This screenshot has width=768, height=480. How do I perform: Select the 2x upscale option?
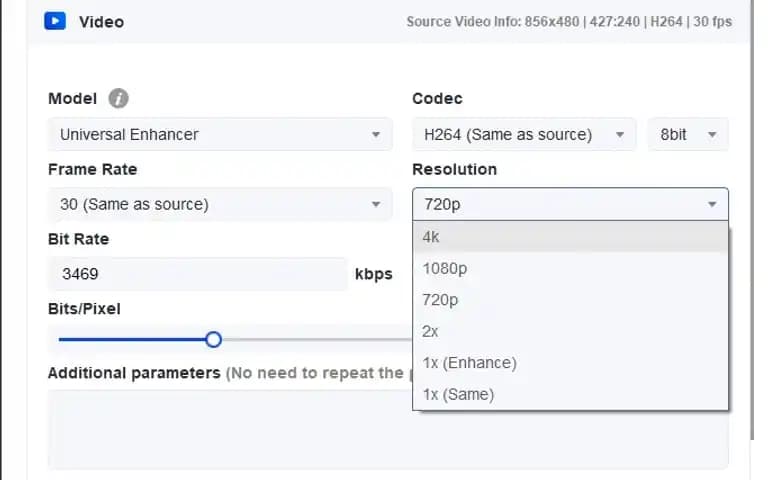570,332
